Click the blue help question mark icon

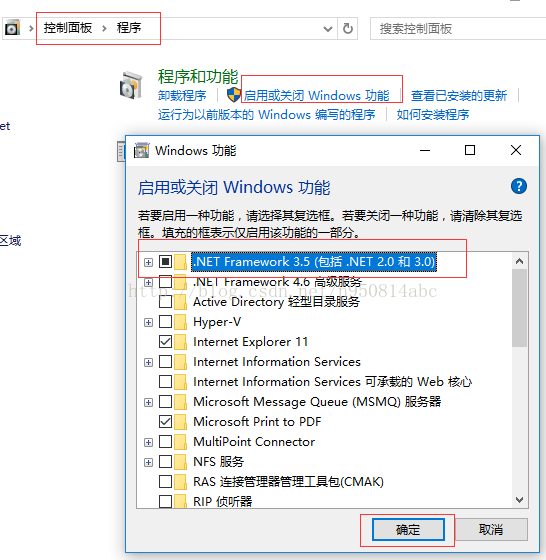point(519,186)
